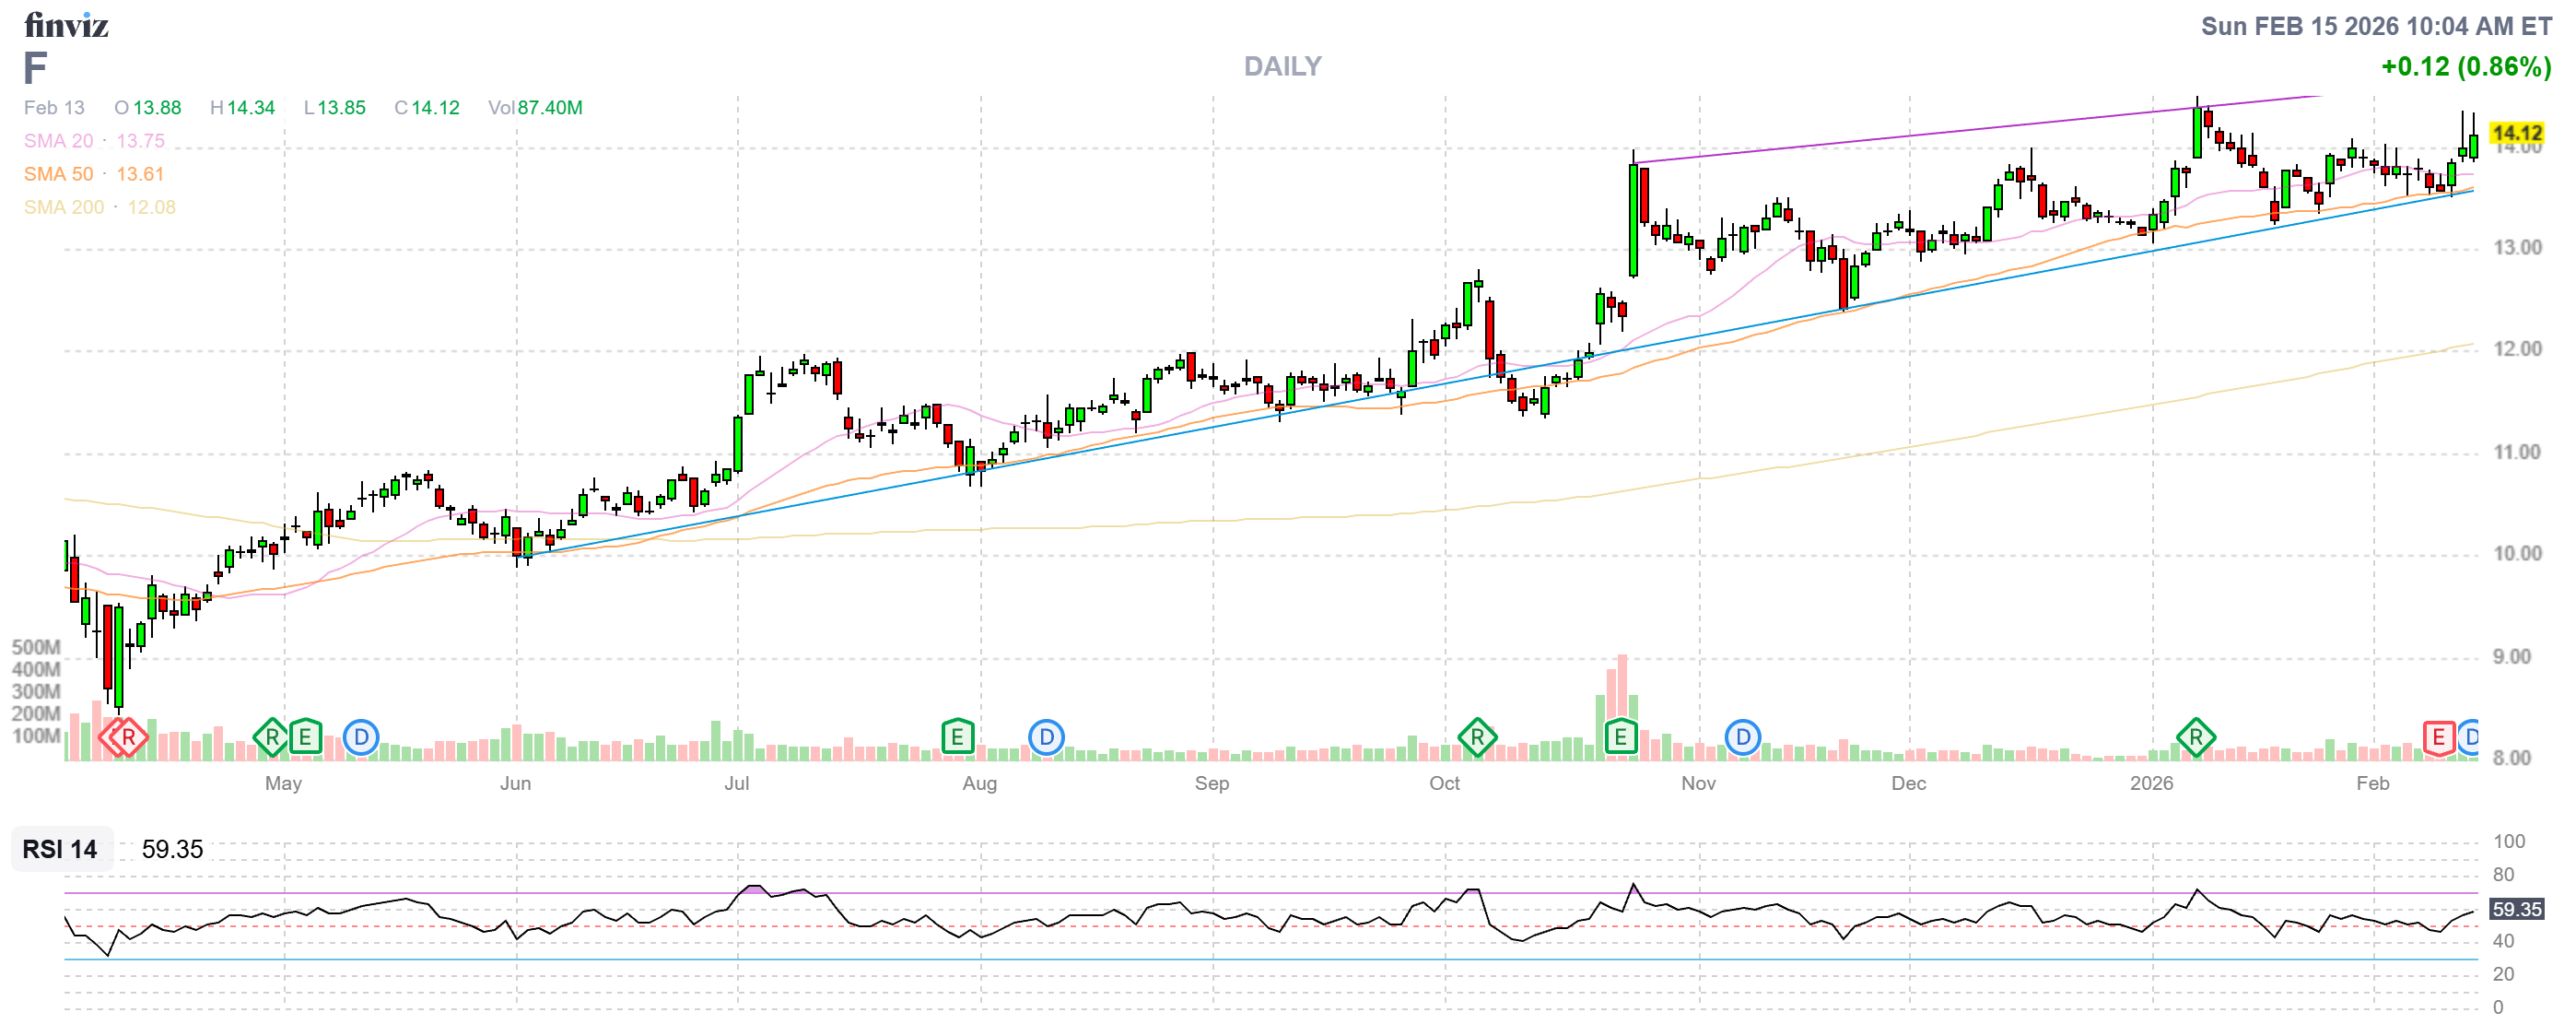2576x1036 pixels.
Task: Click the green E earnings marker before August
Action: pyautogui.click(x=957, y=738)
